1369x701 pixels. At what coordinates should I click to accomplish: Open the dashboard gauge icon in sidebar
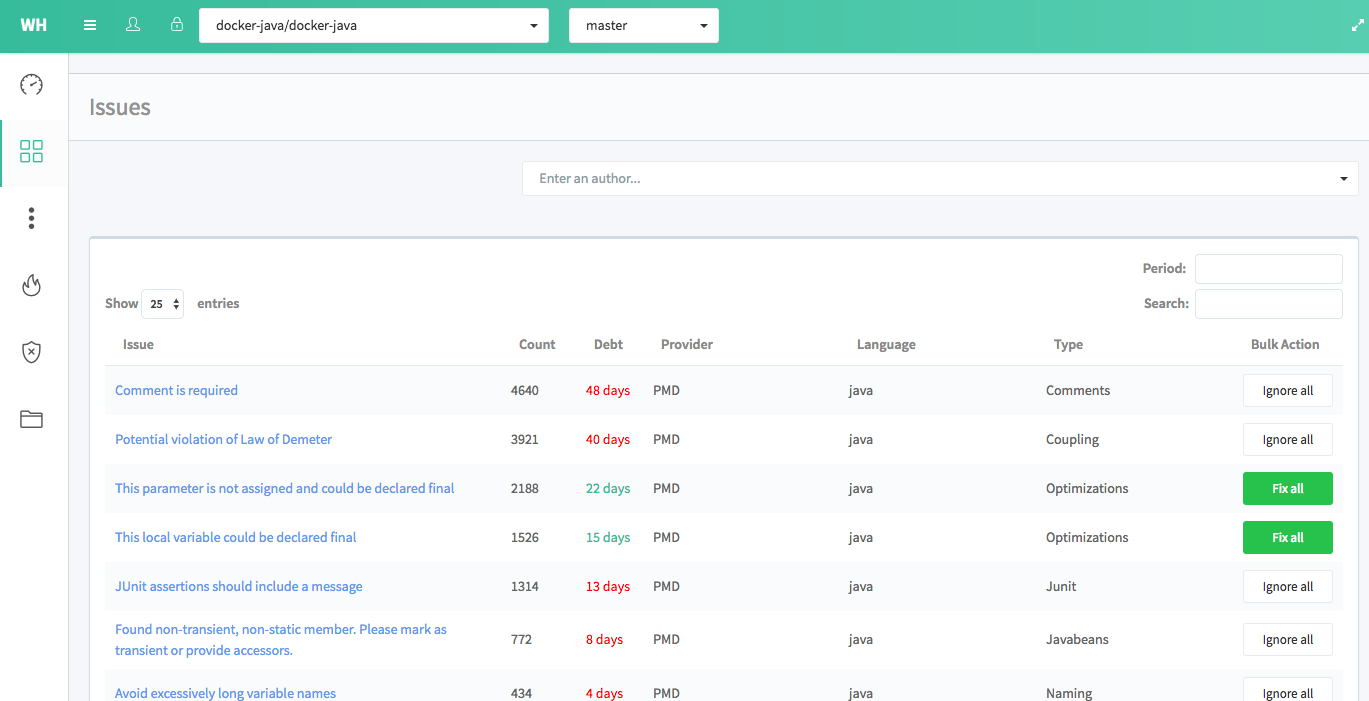coord(32,85)
